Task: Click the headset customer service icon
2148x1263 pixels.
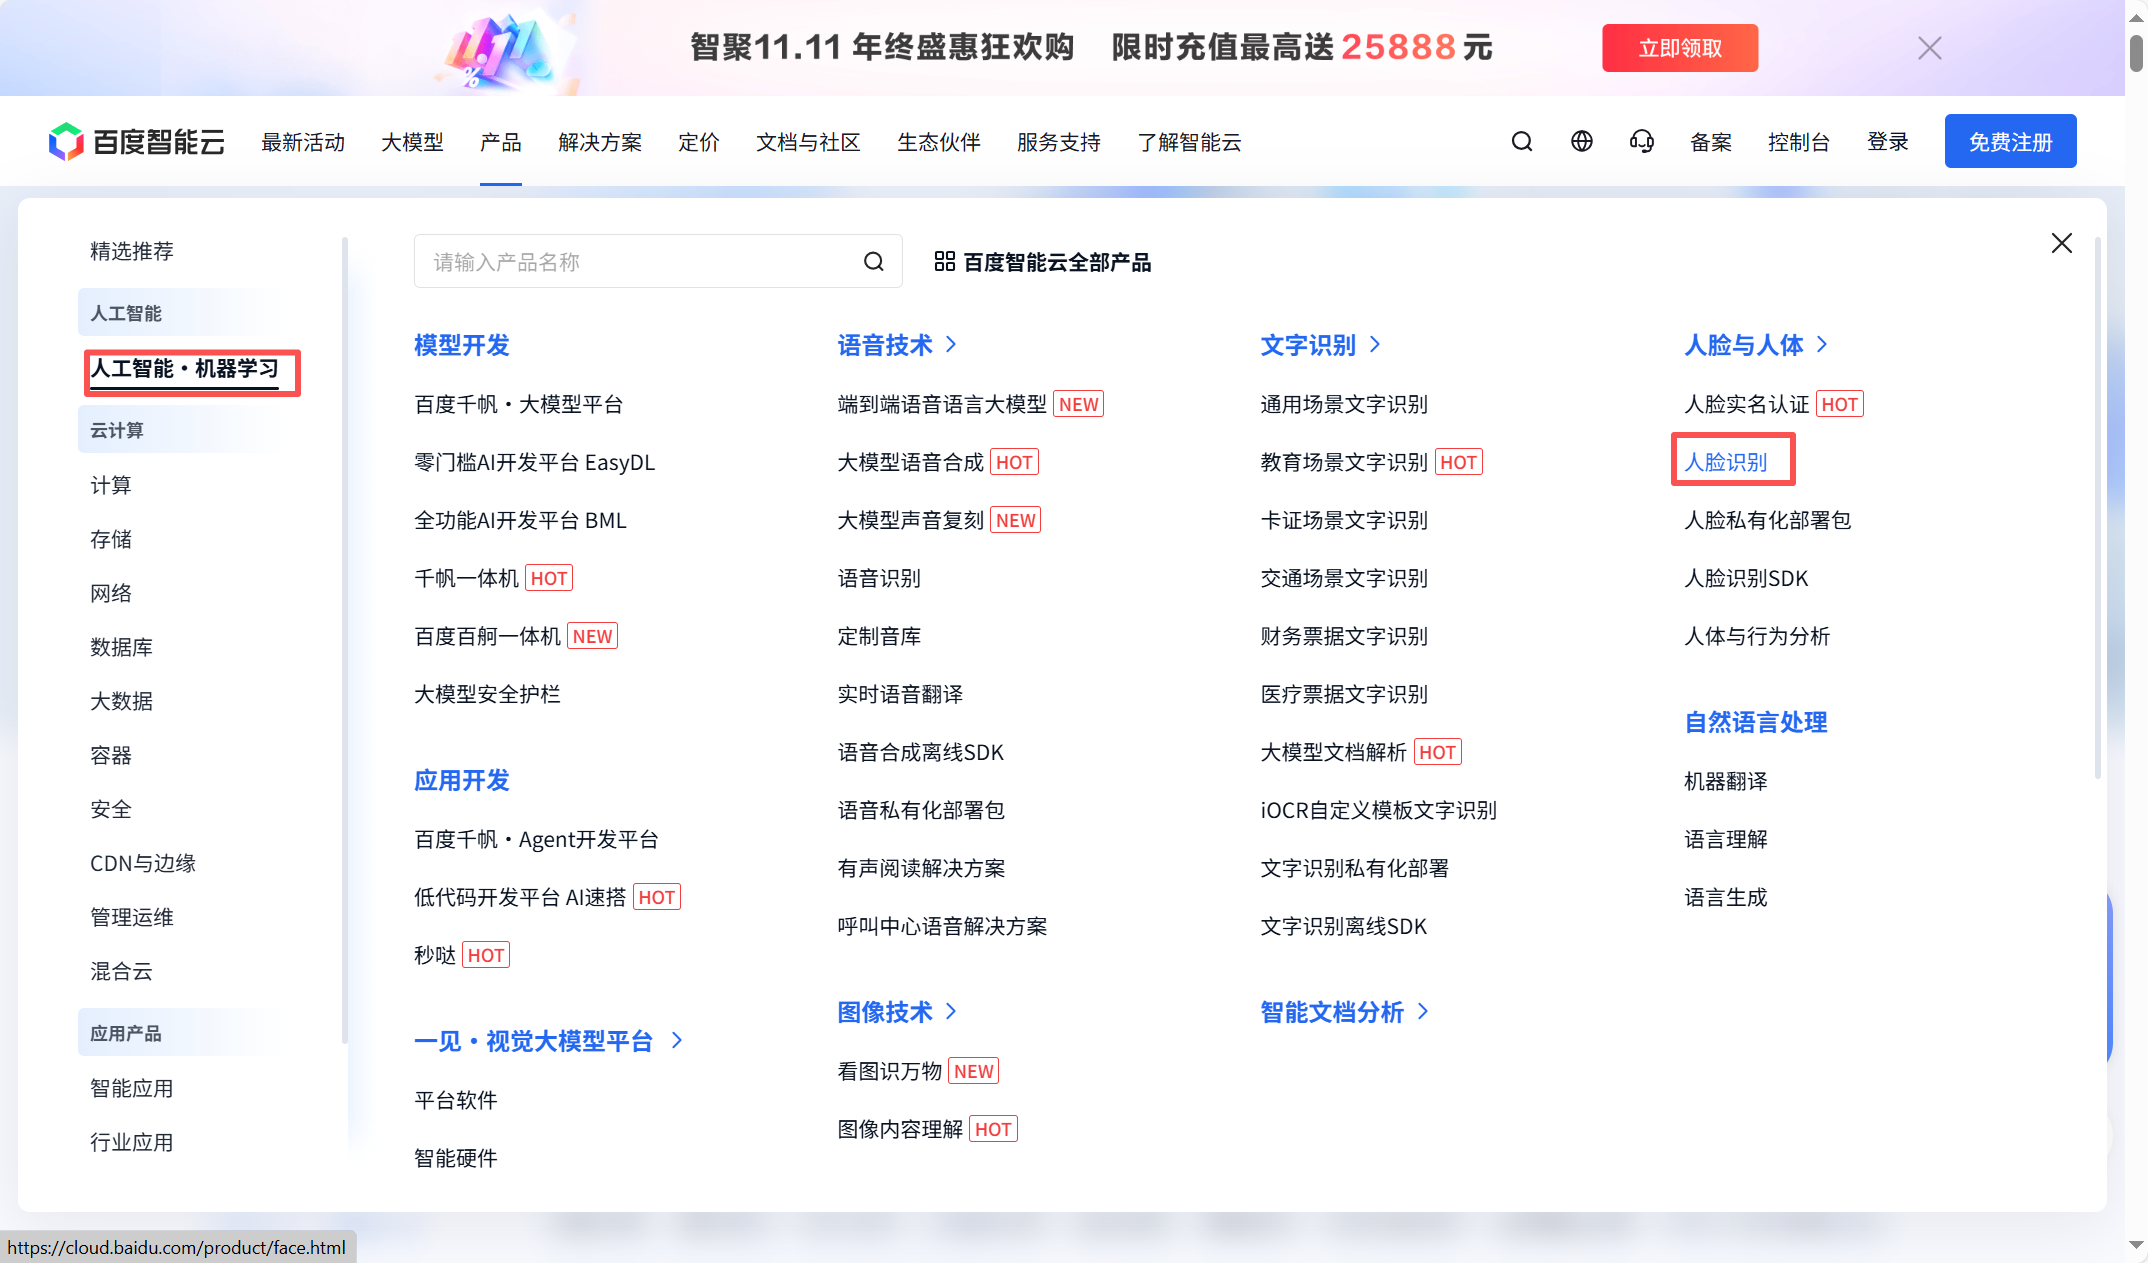Action: (1641, 141)
